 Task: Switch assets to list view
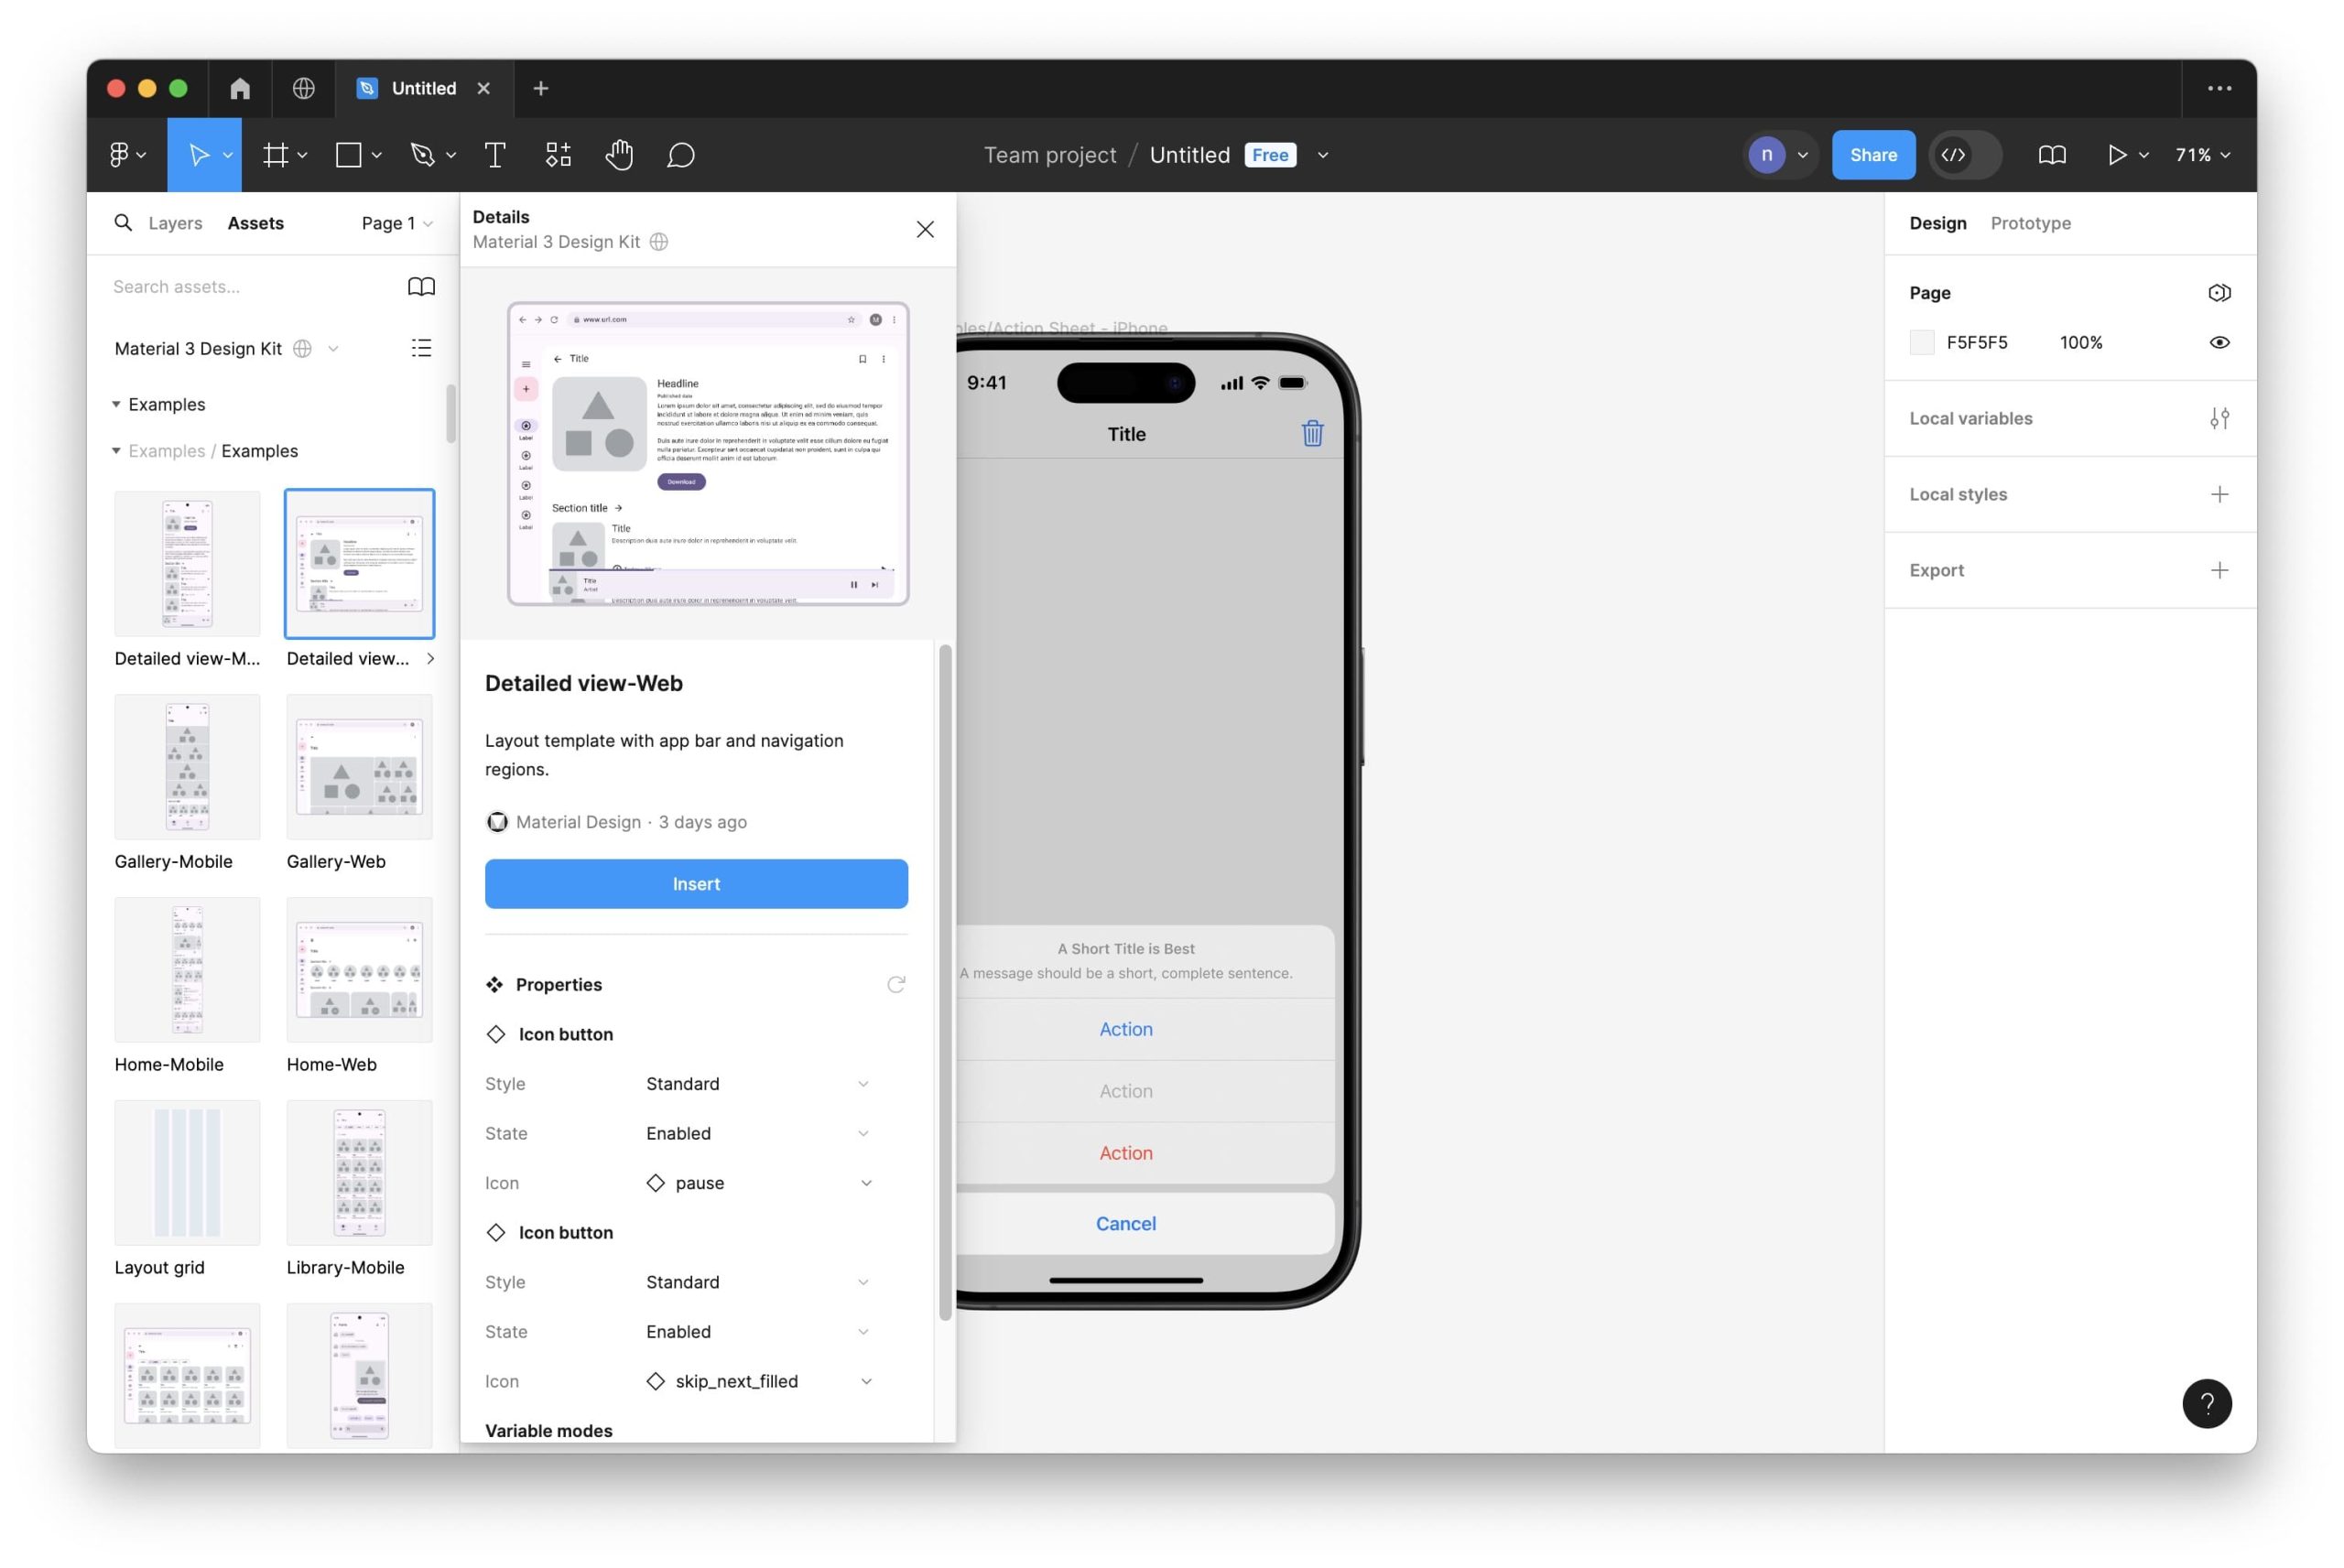point(421,348)
